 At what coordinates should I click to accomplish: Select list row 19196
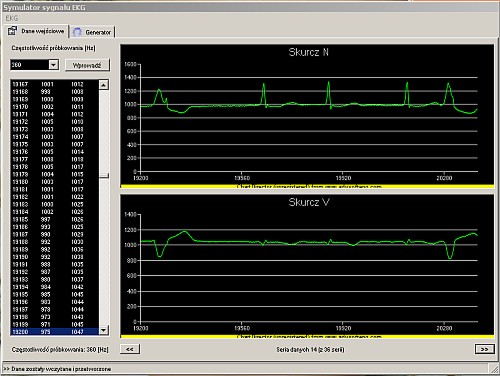click(55, 302)
